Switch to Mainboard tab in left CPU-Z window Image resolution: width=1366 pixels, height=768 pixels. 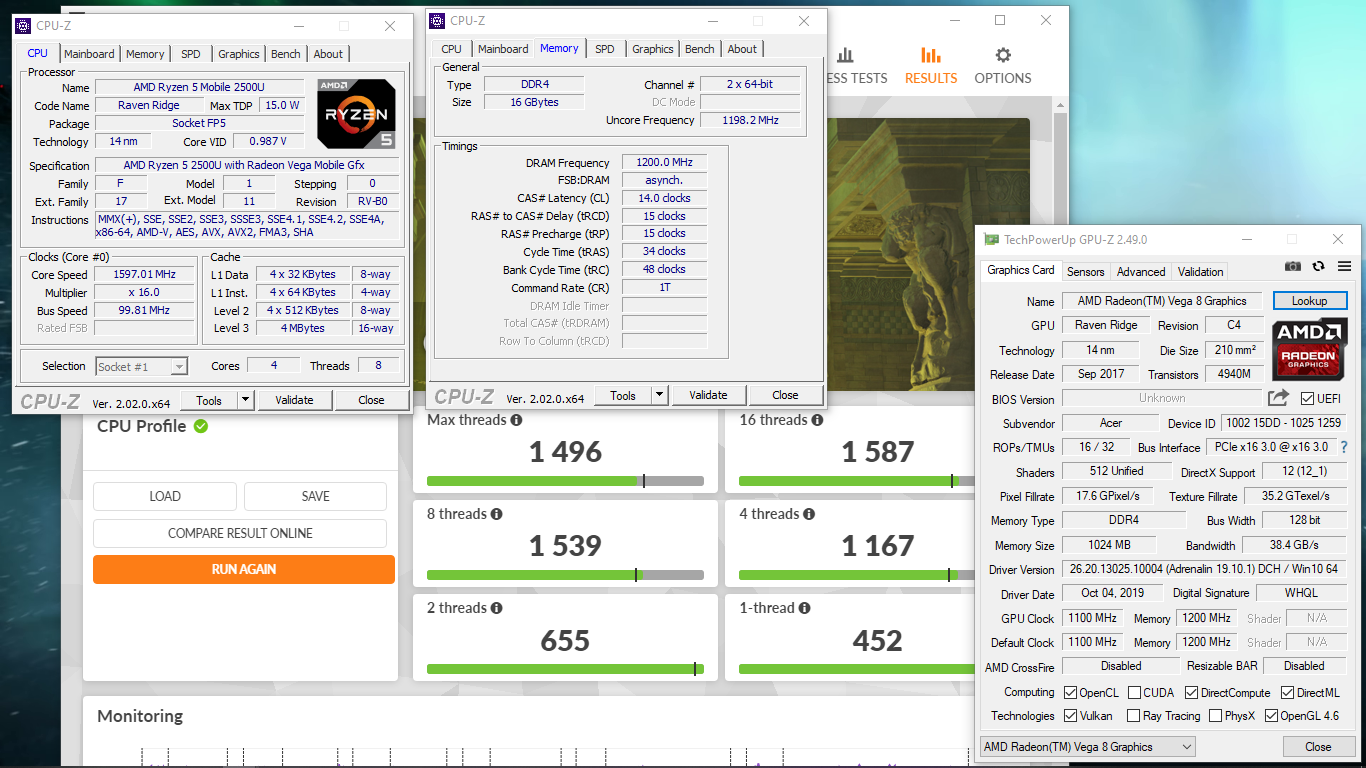89,54
